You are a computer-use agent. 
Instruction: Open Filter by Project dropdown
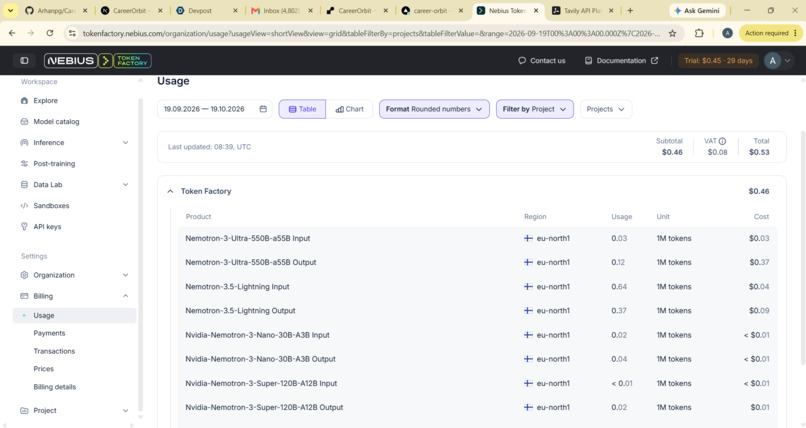tap(535, 109)
